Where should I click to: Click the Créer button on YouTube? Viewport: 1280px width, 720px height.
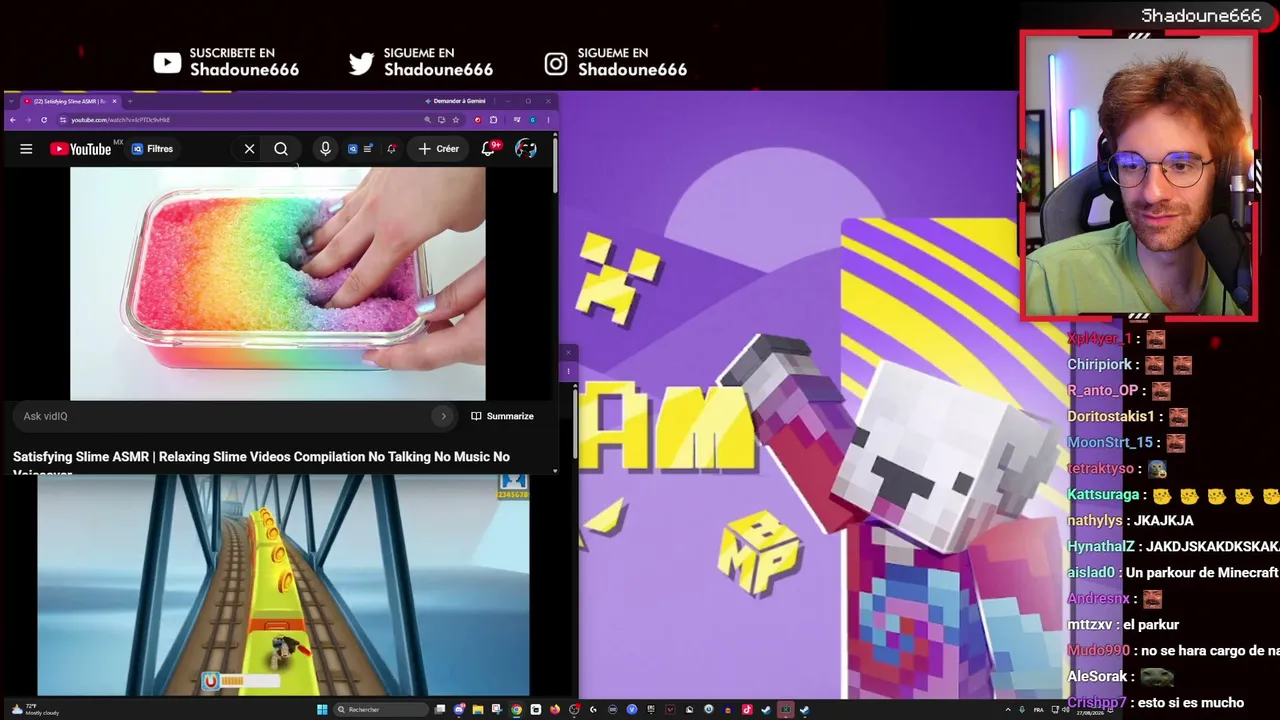click(438, 149)
